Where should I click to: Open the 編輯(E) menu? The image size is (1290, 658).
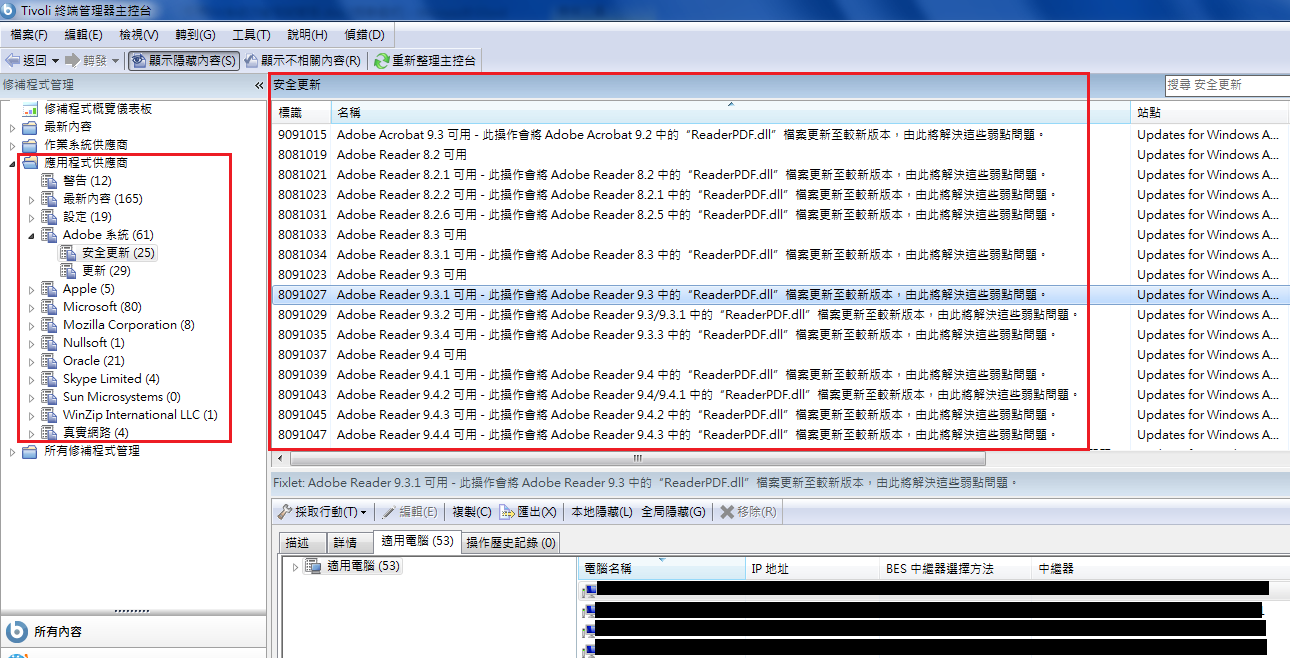tap(83, 35)
